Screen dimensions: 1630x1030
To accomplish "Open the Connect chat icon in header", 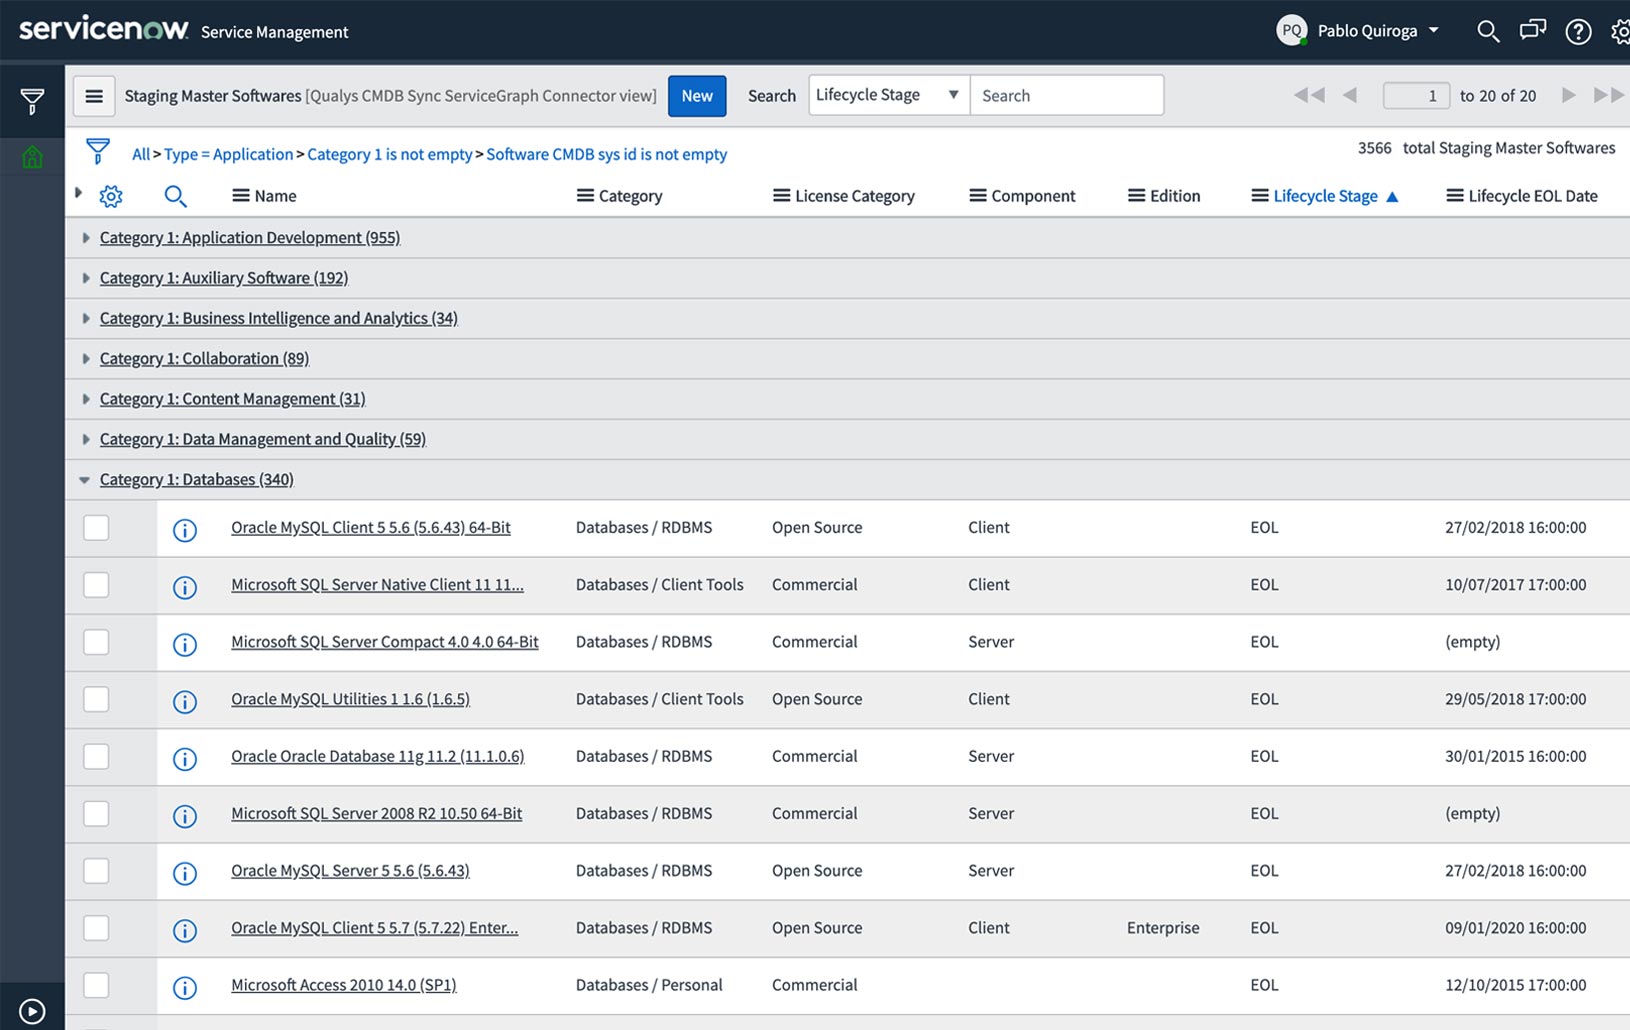I will [x=1532, y=31].
